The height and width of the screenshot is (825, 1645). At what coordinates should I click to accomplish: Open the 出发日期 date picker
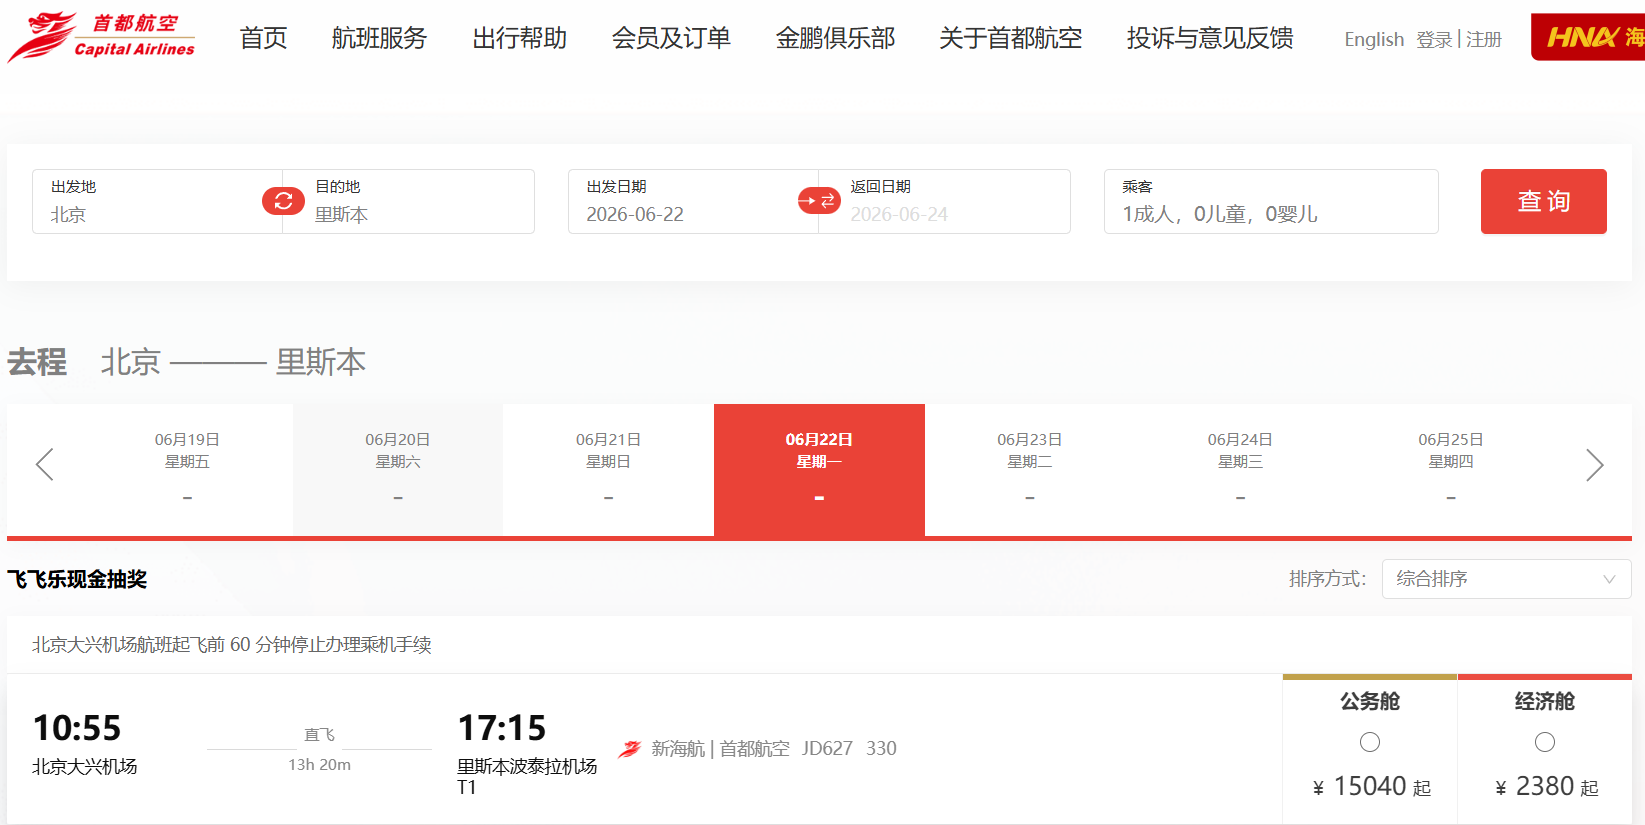[x=680, y=202]
